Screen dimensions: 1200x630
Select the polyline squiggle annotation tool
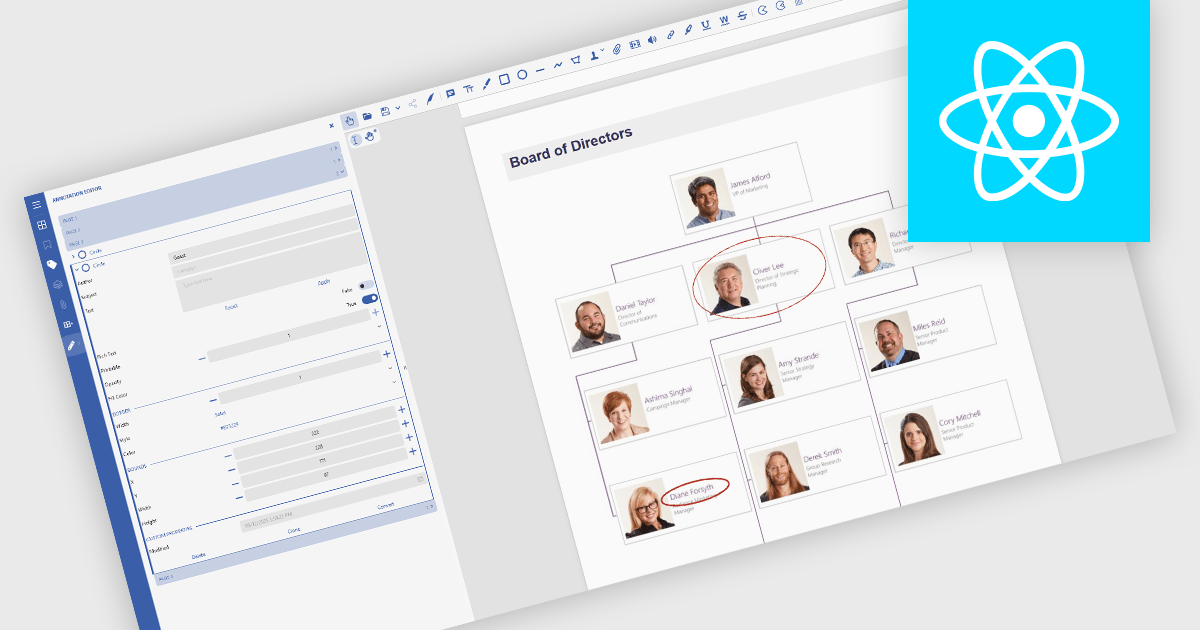pyautogui.click(x=558, y=65)
